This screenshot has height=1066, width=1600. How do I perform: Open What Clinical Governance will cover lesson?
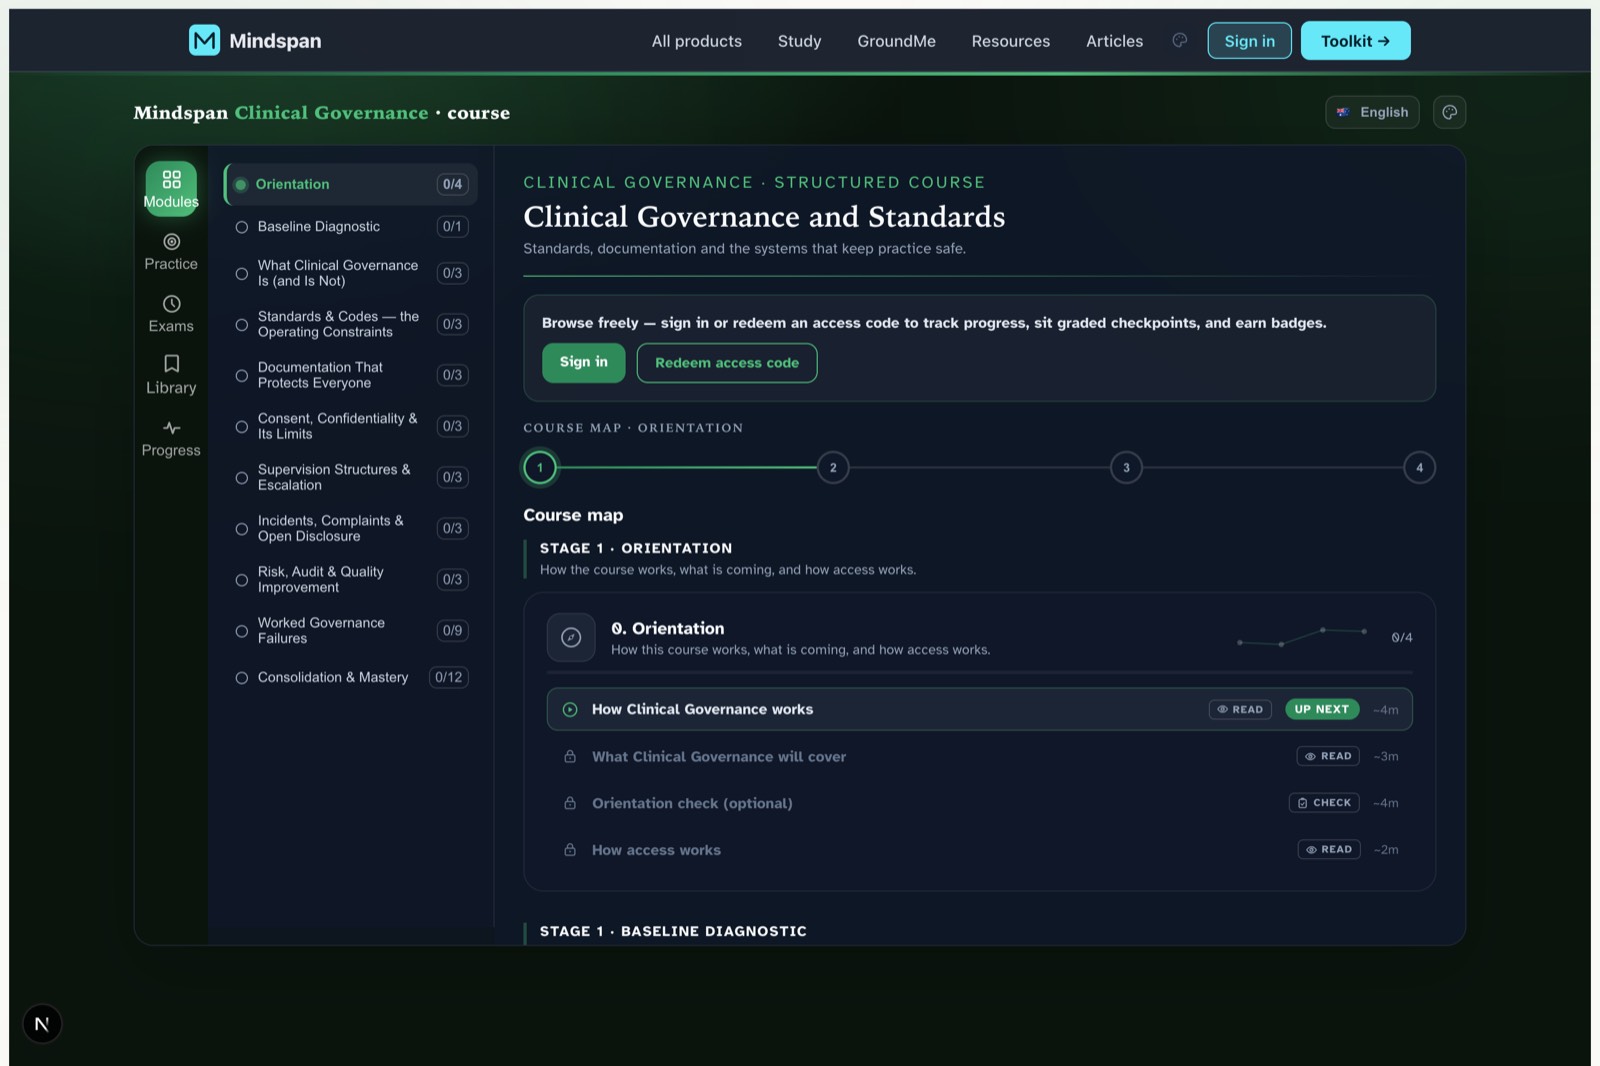(x=979, y=756)
